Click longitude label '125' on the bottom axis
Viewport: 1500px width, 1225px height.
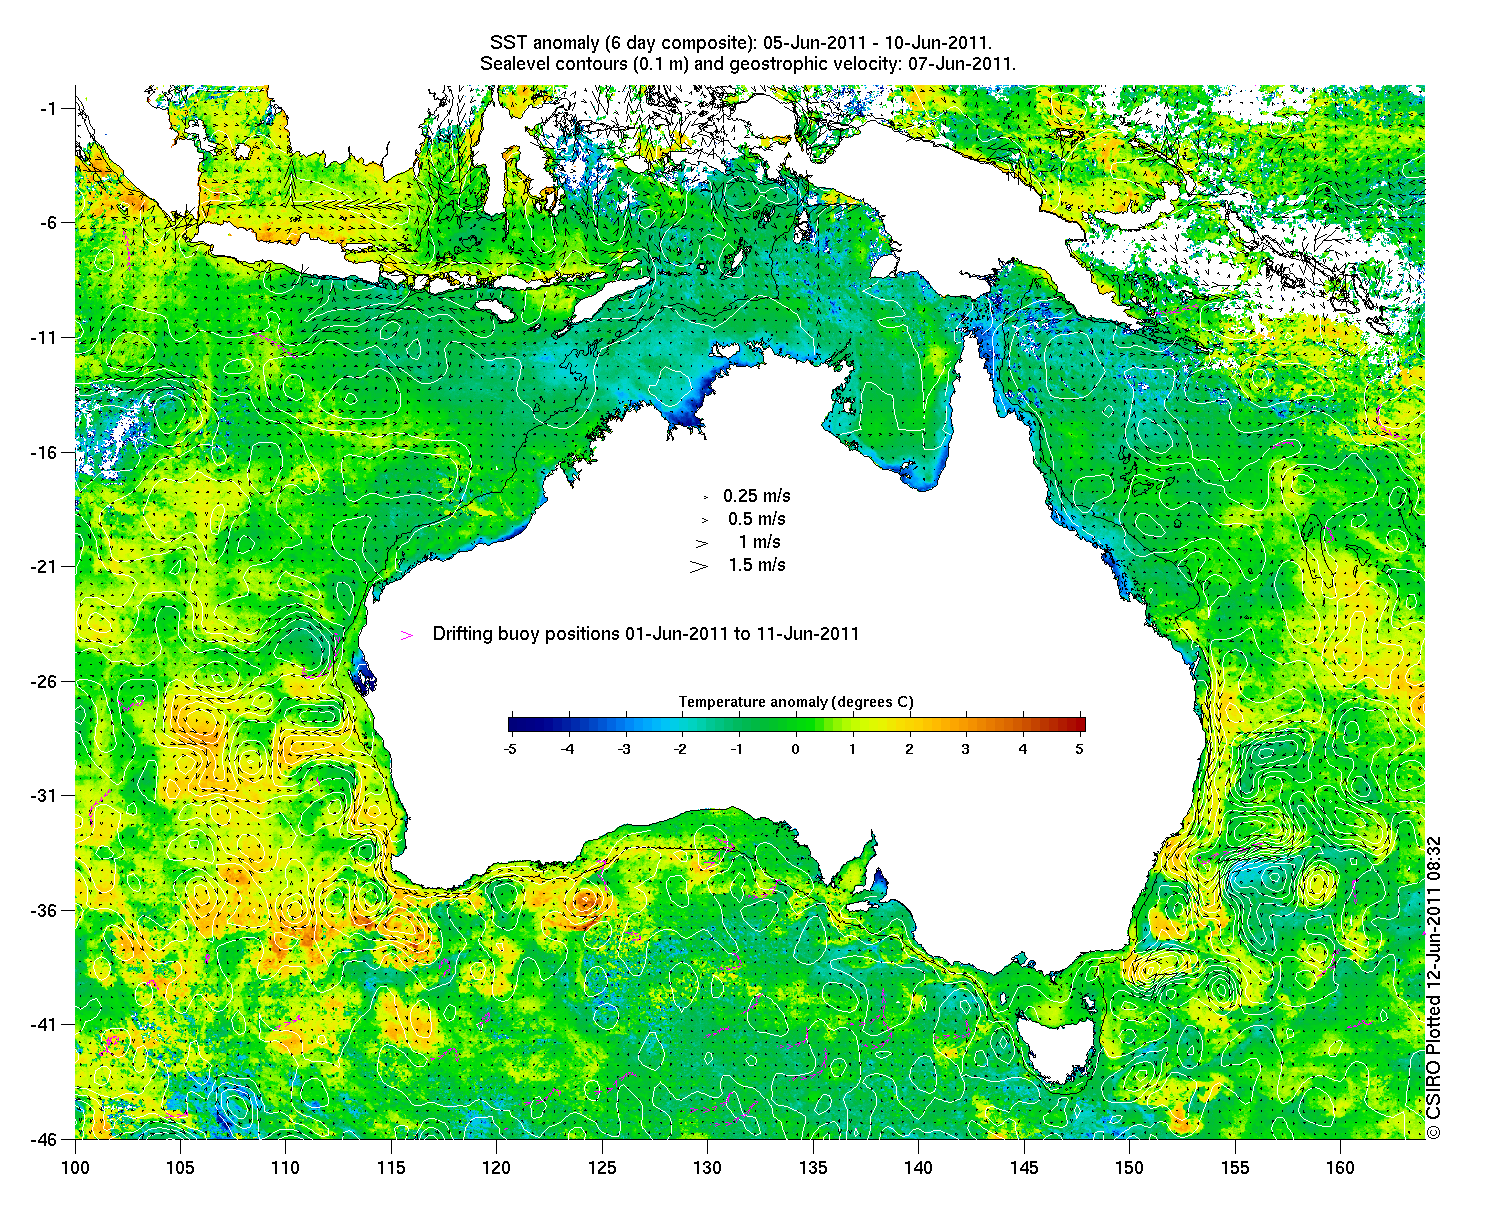pos(602,1167)
